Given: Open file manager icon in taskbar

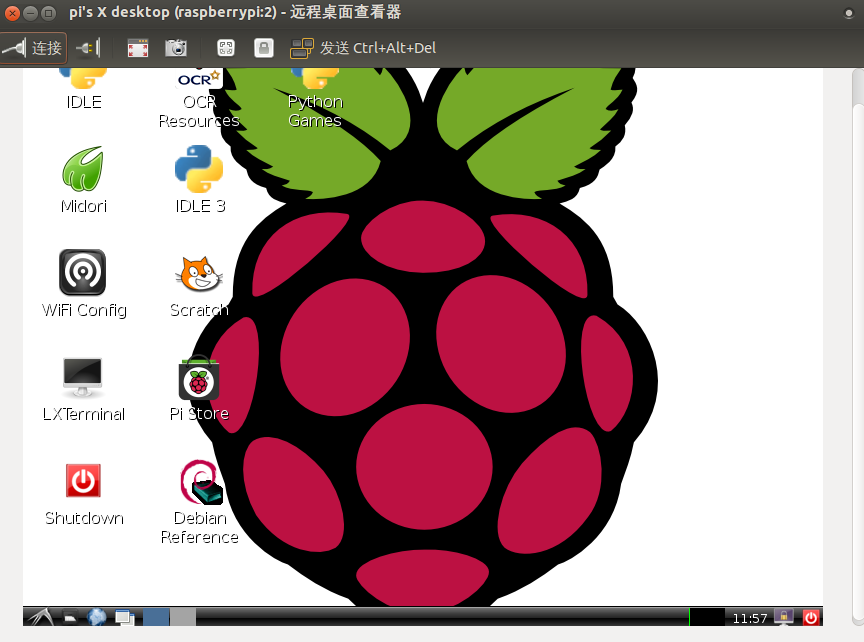Looking at the screenshot, I should (70, 618).
